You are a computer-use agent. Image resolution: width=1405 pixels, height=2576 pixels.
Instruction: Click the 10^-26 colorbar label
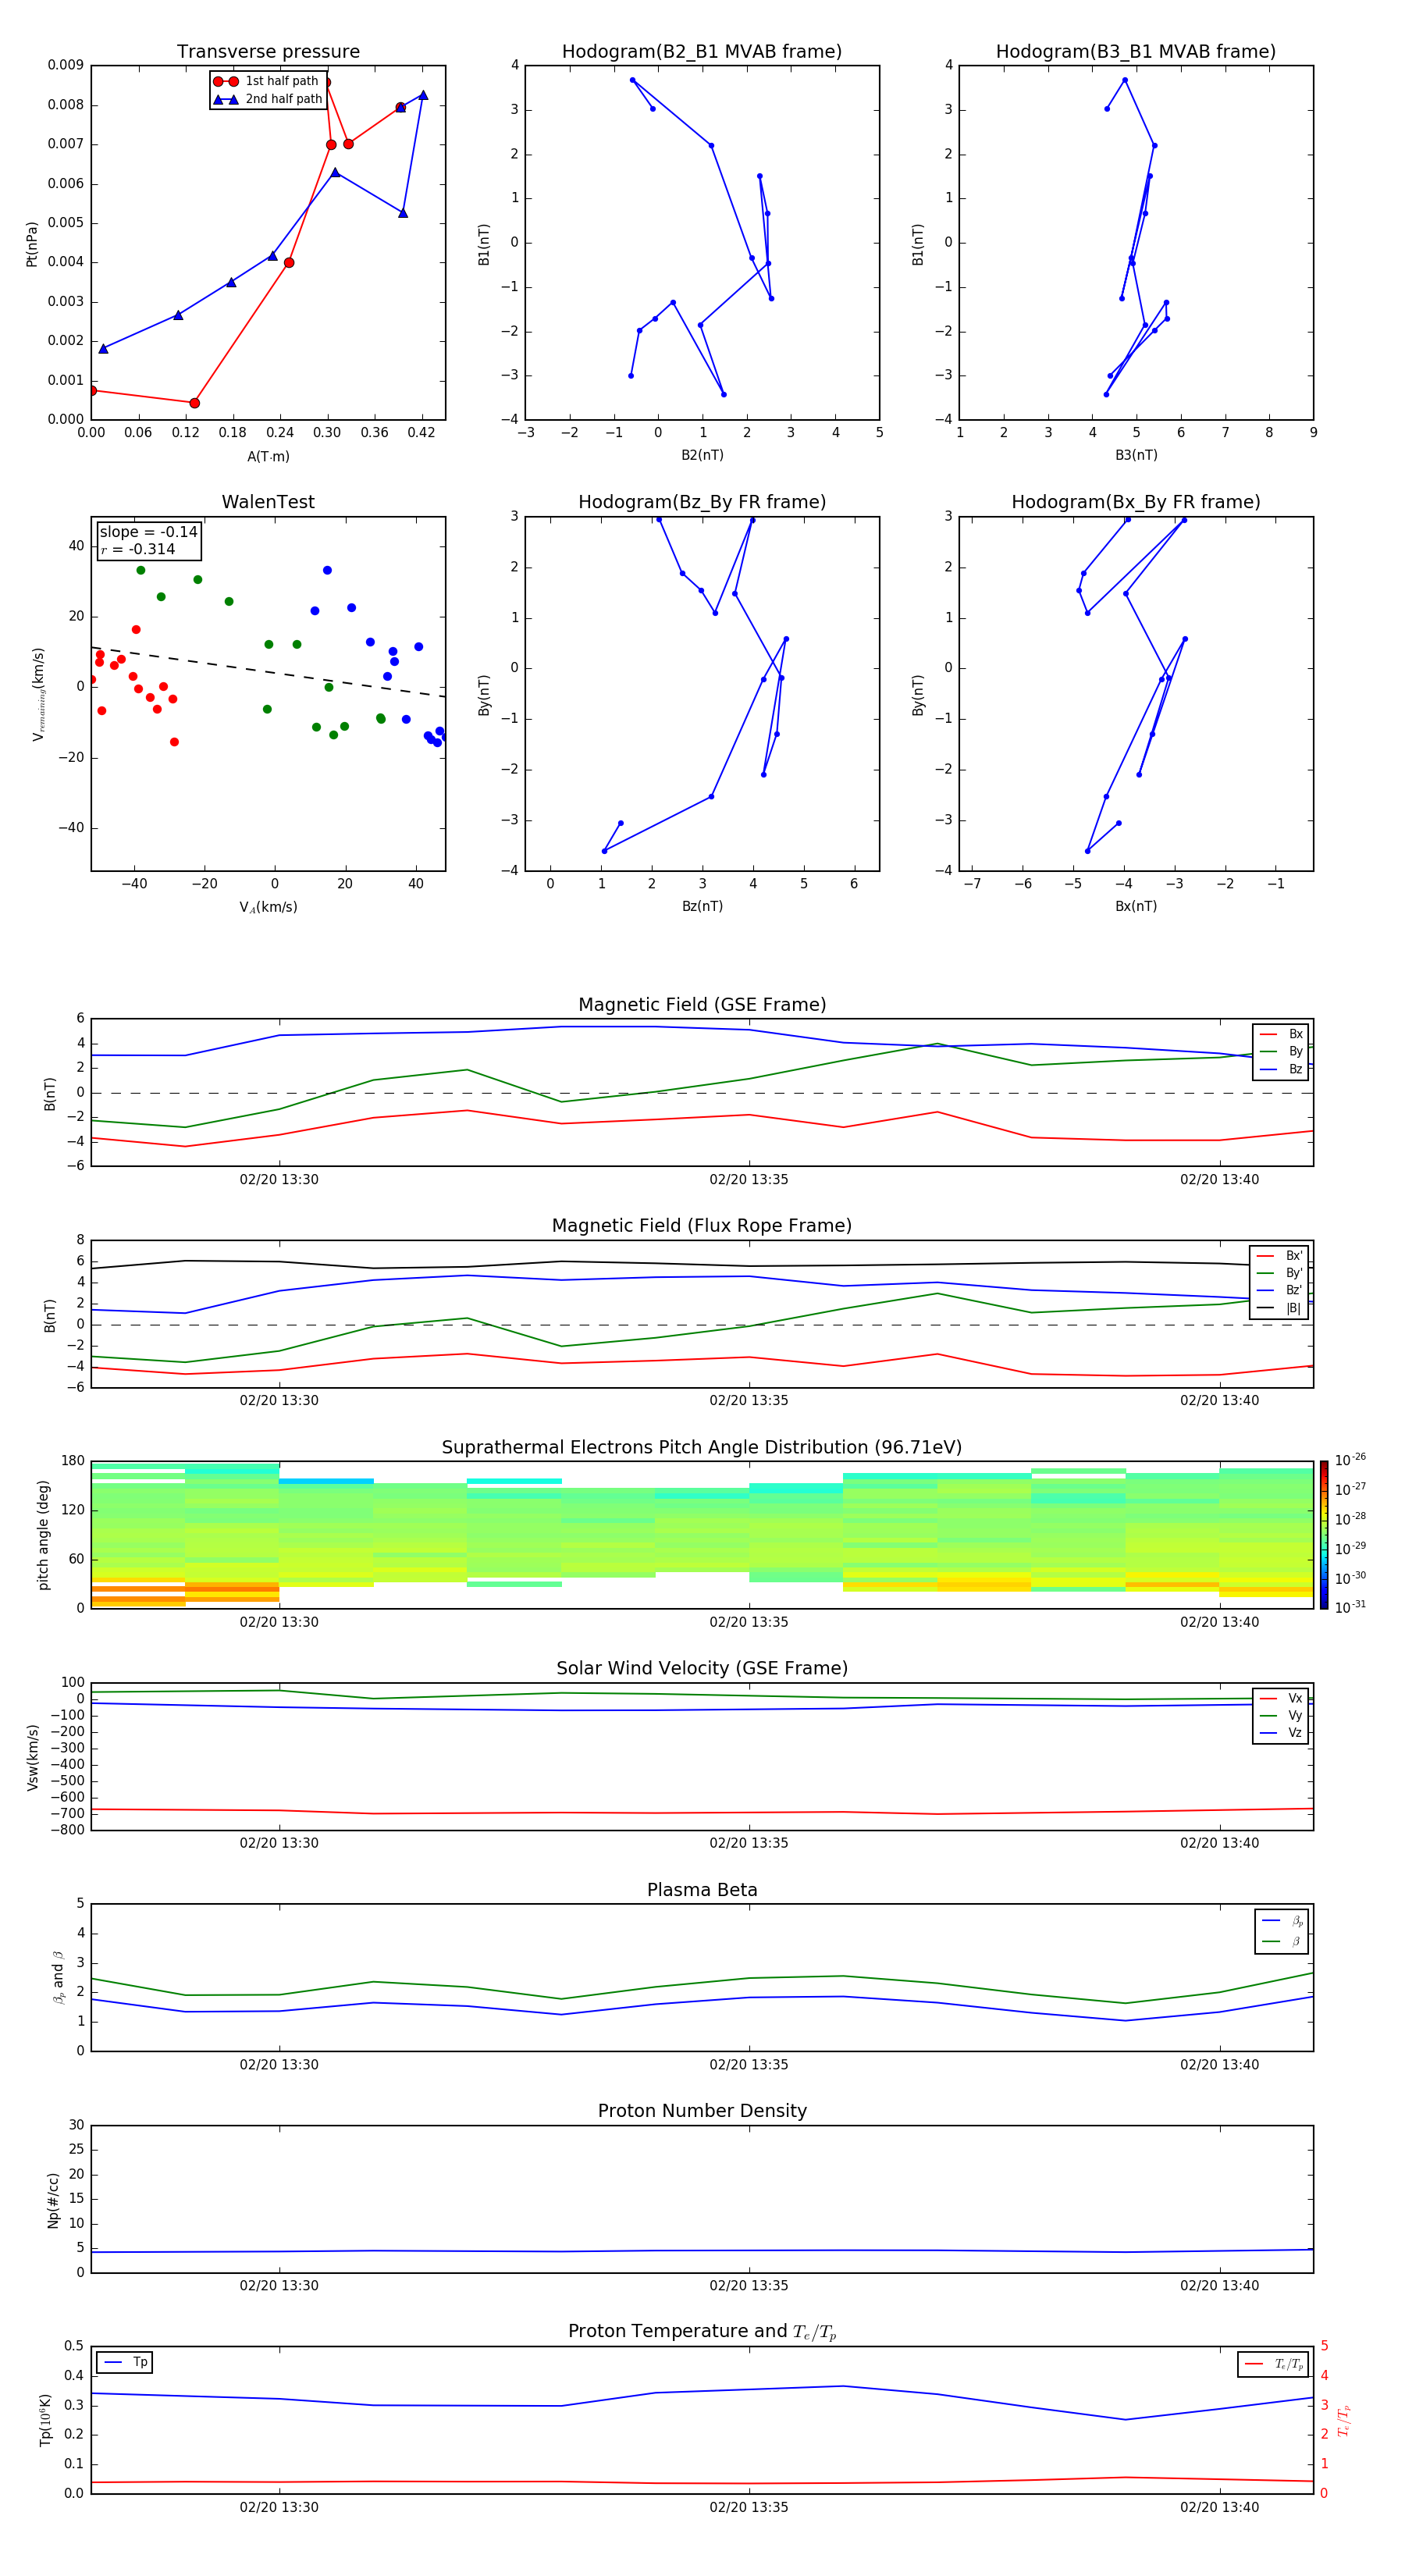pos(1350,1460)
